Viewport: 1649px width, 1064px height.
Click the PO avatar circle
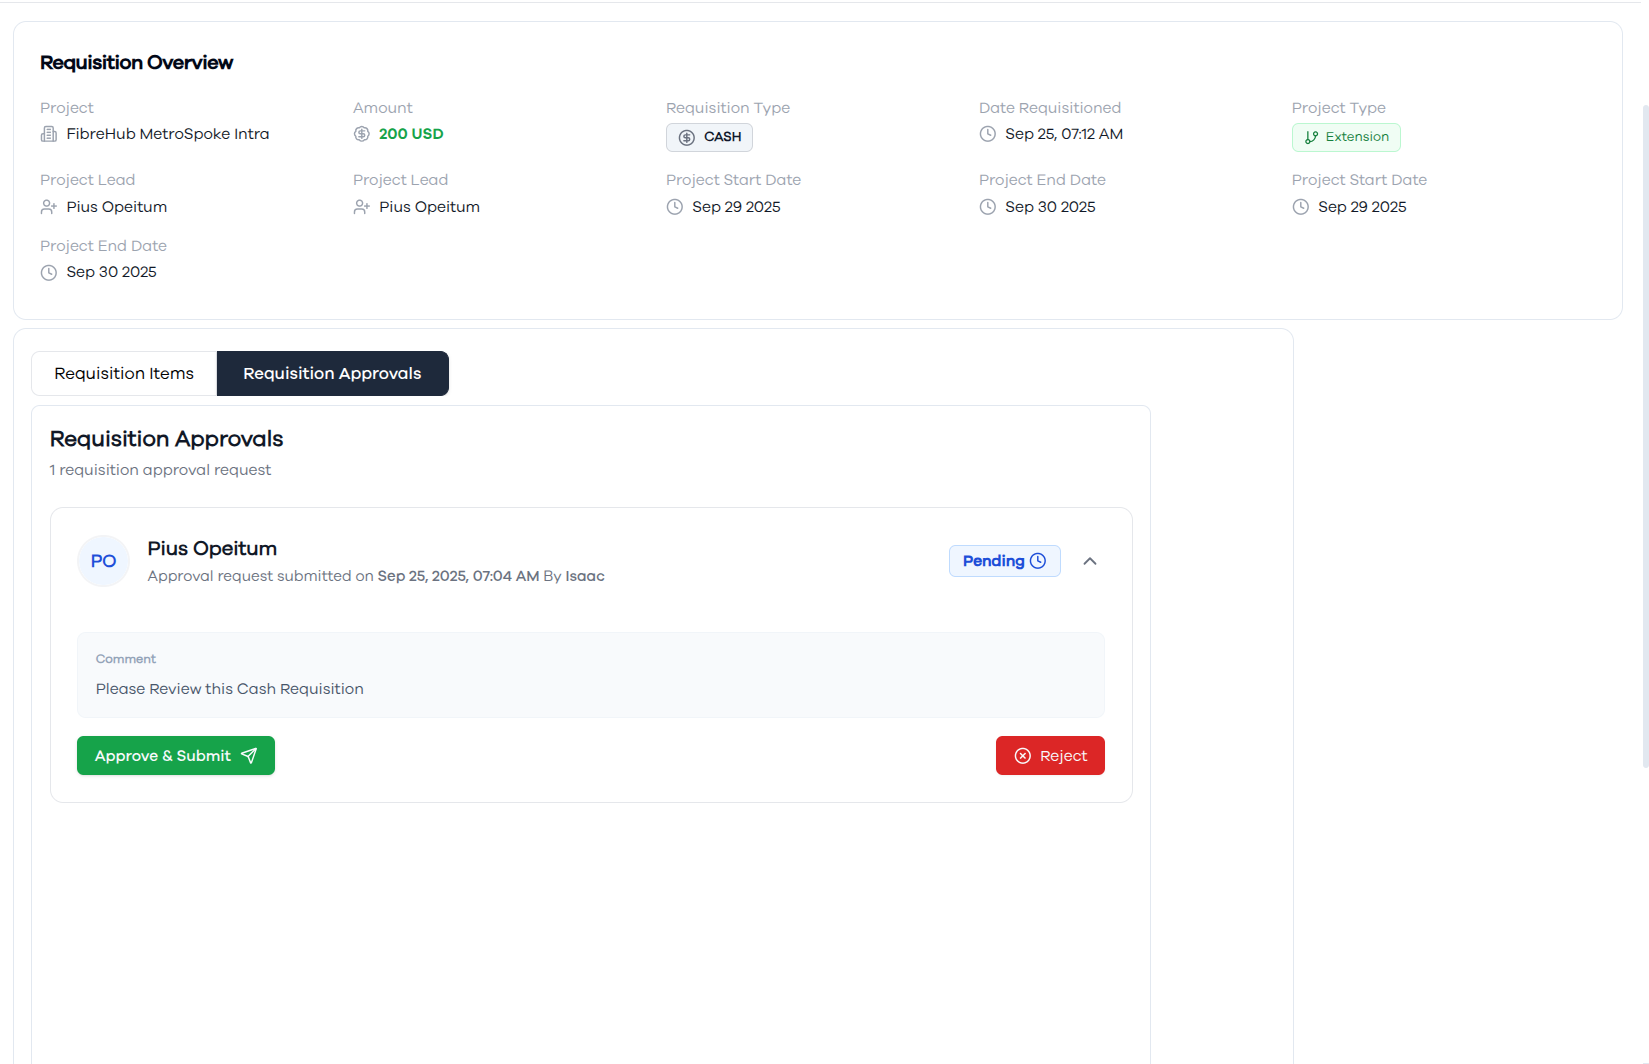103,561
